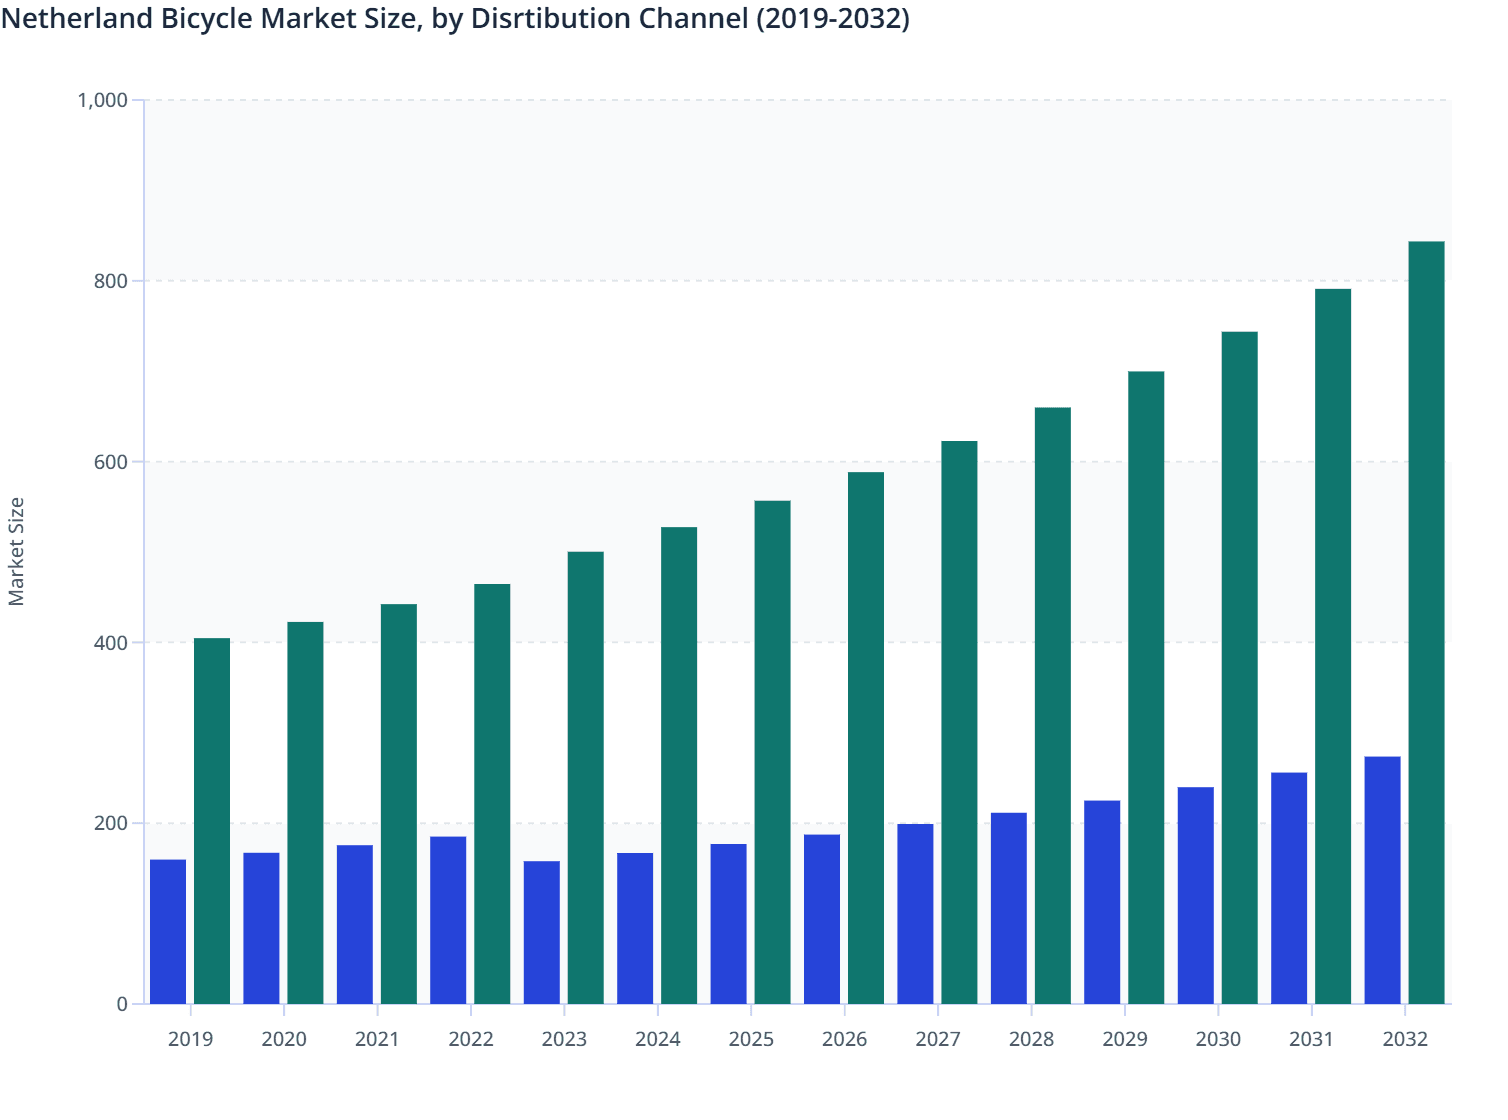The height and width of the screenshot is (1120, 1508).
Task: Select the blue bar for 2019
Action: [x=166, y=930]
